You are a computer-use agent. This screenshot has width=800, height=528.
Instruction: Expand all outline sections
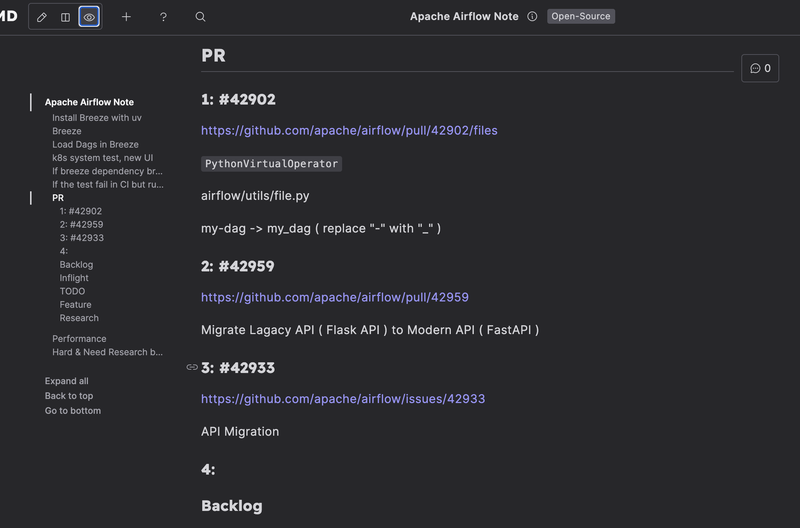pyautogui.click(x=66, y=381)
